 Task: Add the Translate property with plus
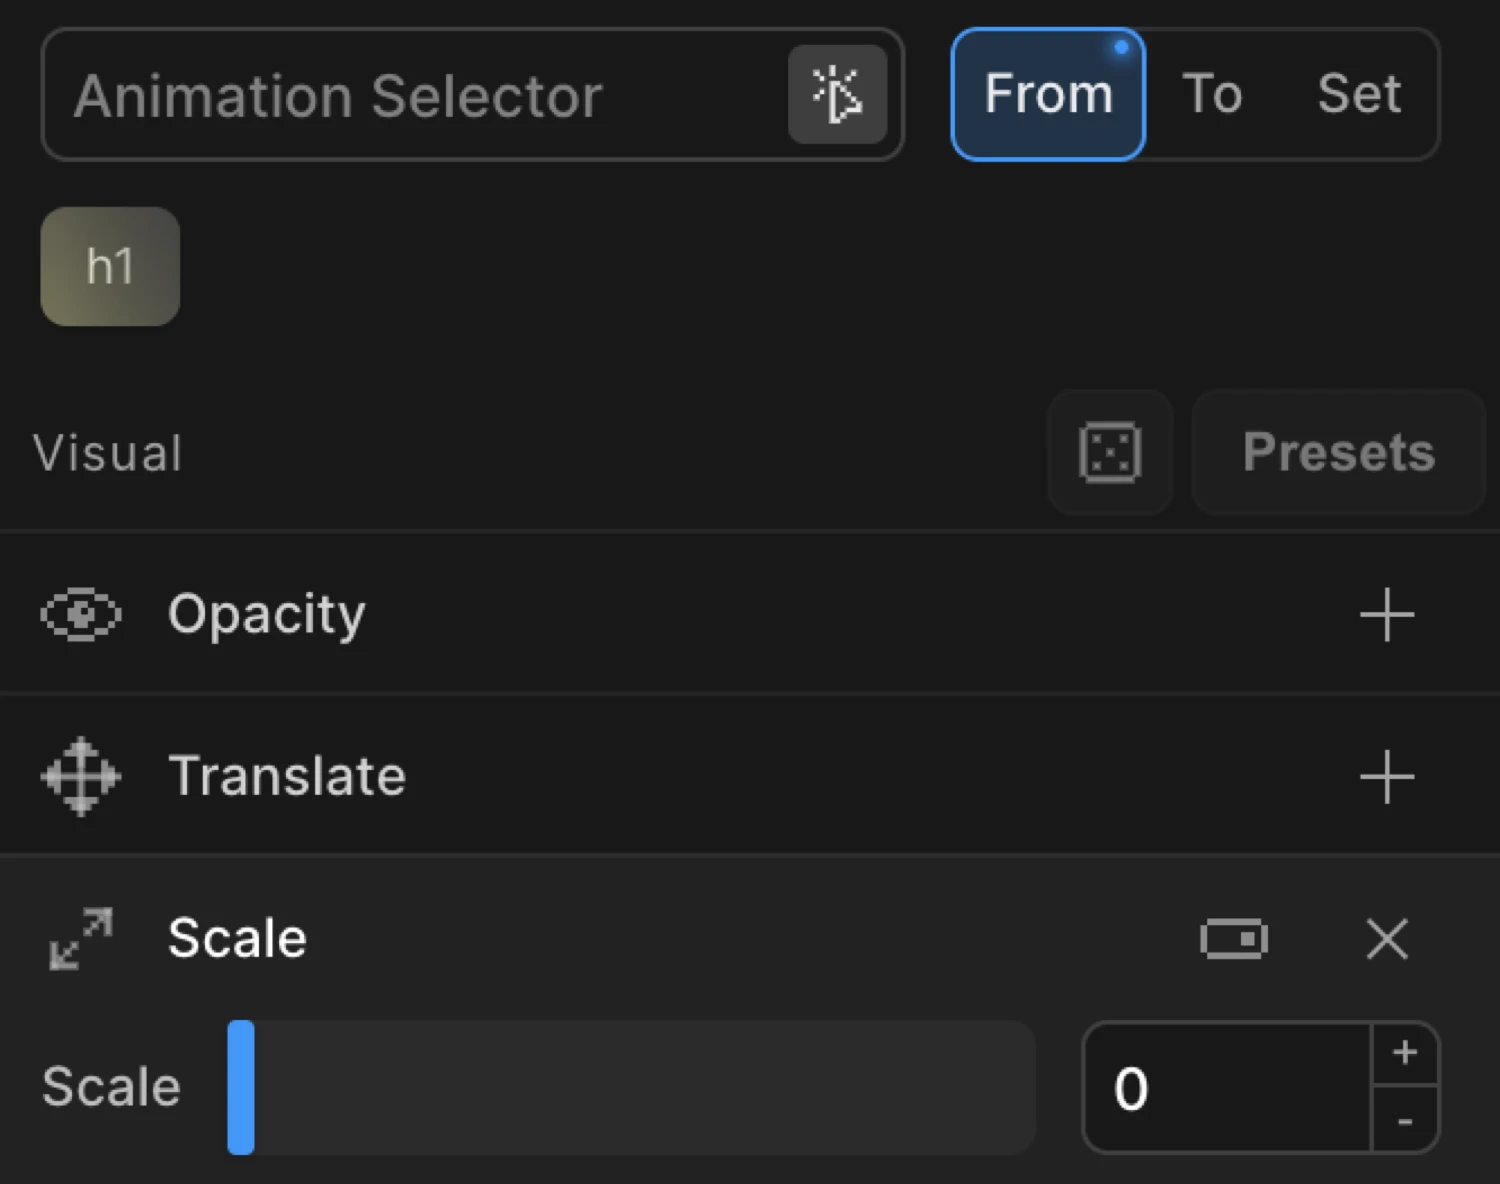[x=1386, y=776]
